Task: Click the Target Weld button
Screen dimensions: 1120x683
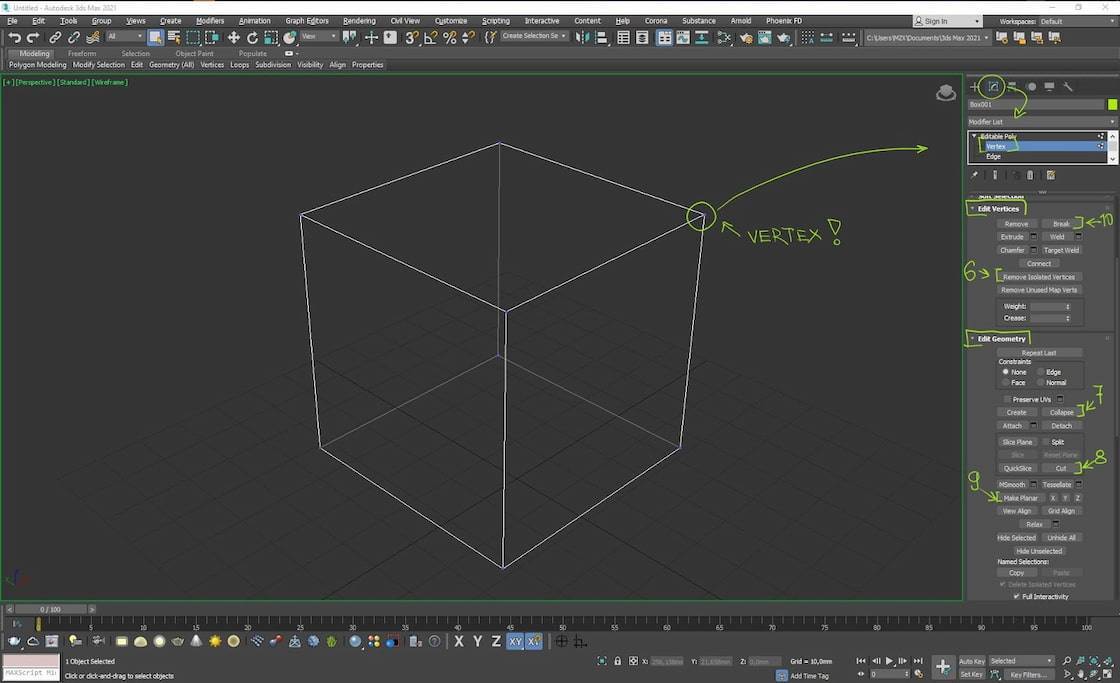Action: (1061, 250)
